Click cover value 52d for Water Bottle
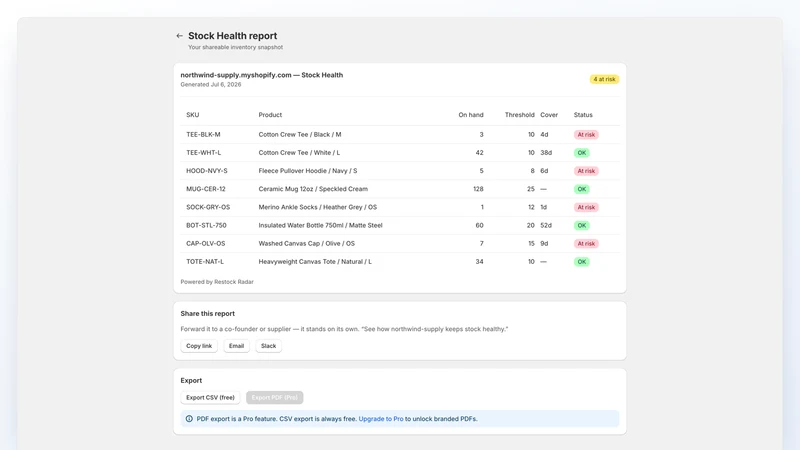The image size is (800, 450). click(x=546, y=225)
